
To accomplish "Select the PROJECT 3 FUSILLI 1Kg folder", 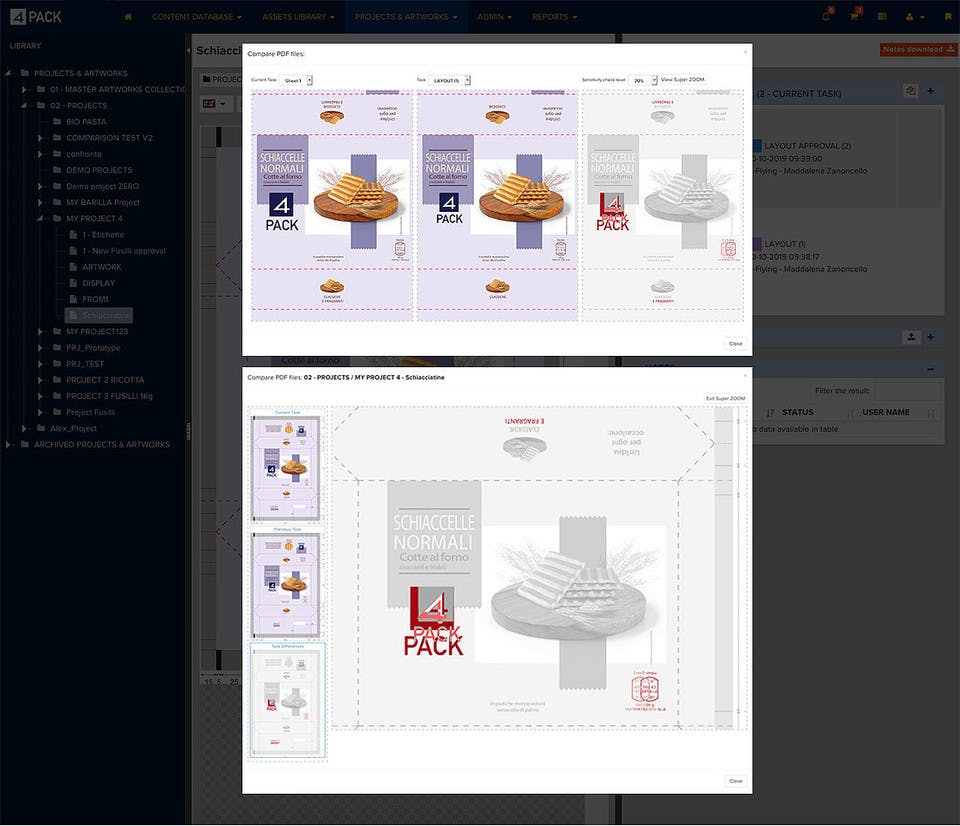I will [x=109, y=396].
